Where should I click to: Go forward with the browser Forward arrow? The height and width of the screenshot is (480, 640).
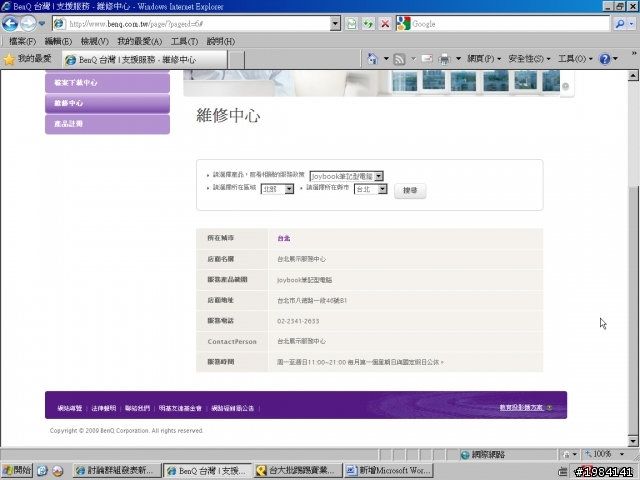click(28, 24)
